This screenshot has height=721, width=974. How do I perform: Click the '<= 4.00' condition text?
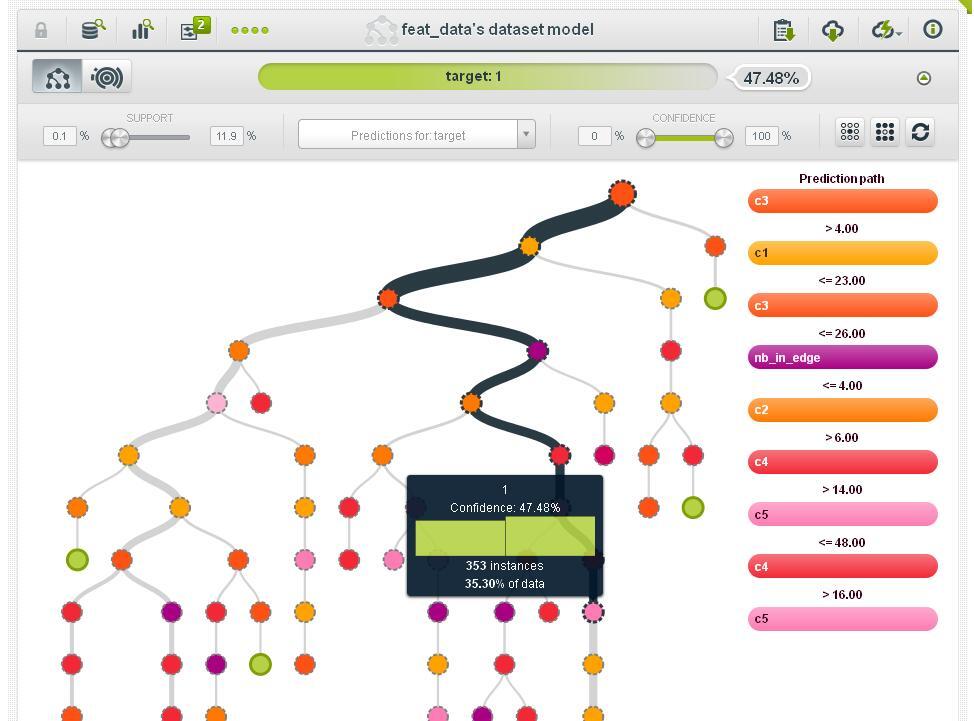click(x=842, y=386)
